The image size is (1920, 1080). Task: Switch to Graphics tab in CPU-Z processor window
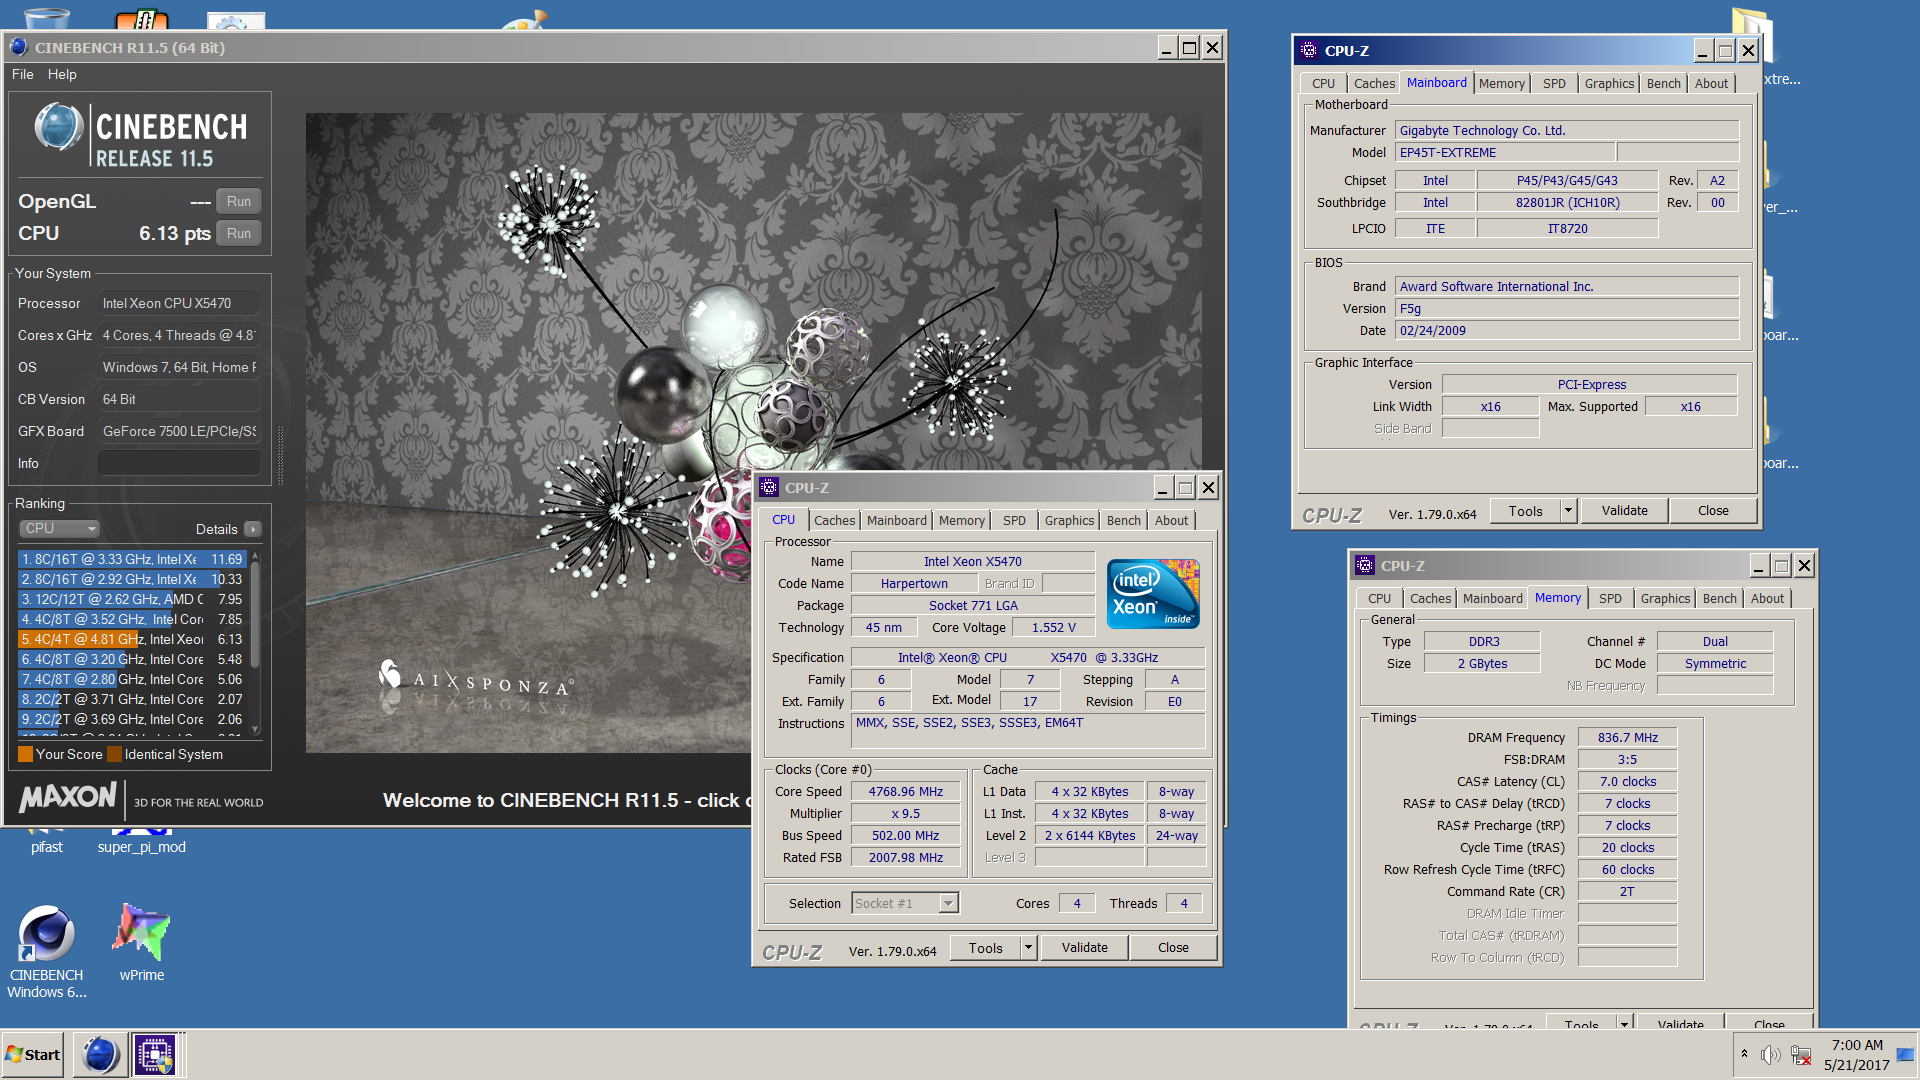click(x=1069, y=520)
